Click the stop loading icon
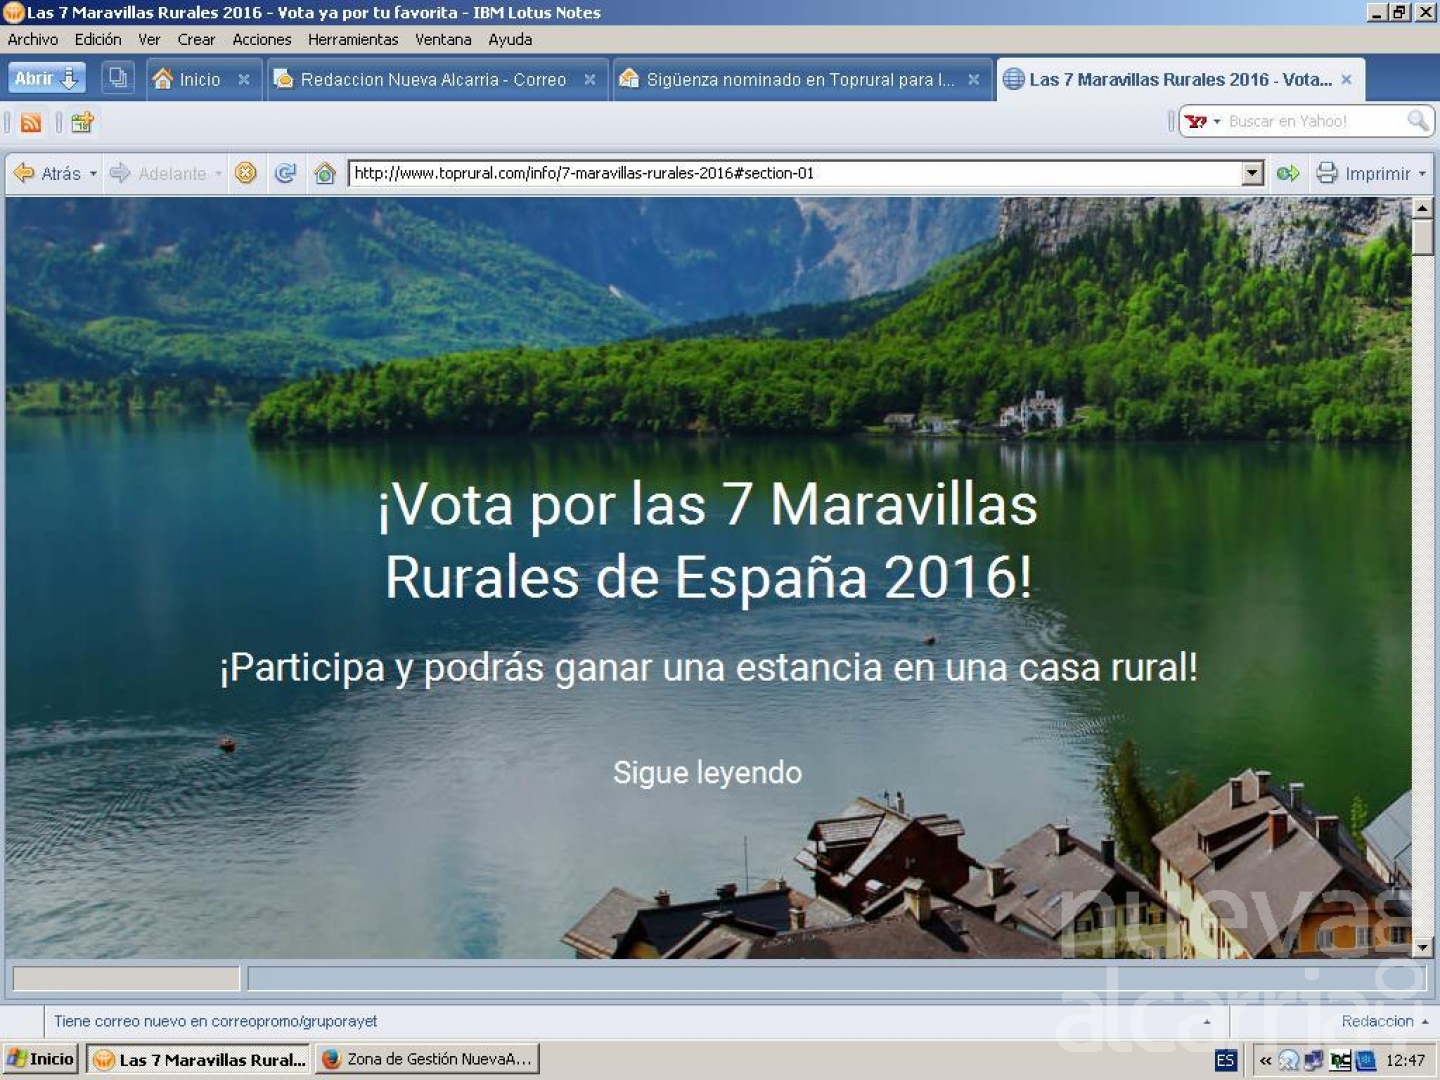Image resolution: width=1440 pixels, height=1080 pixels. click(x=245, y=173)
